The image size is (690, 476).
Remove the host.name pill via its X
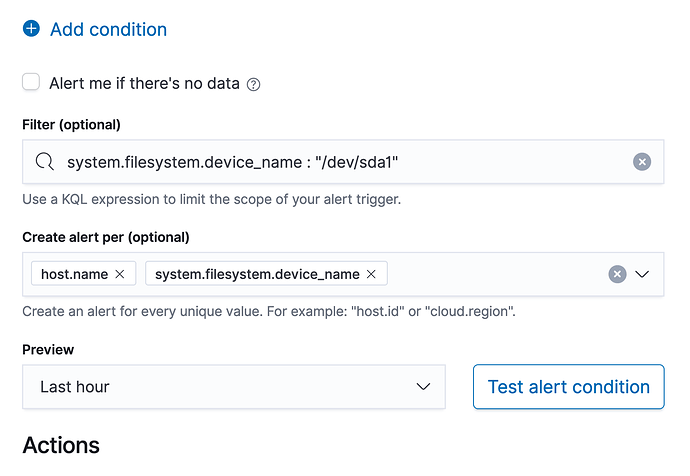point(120,274)
